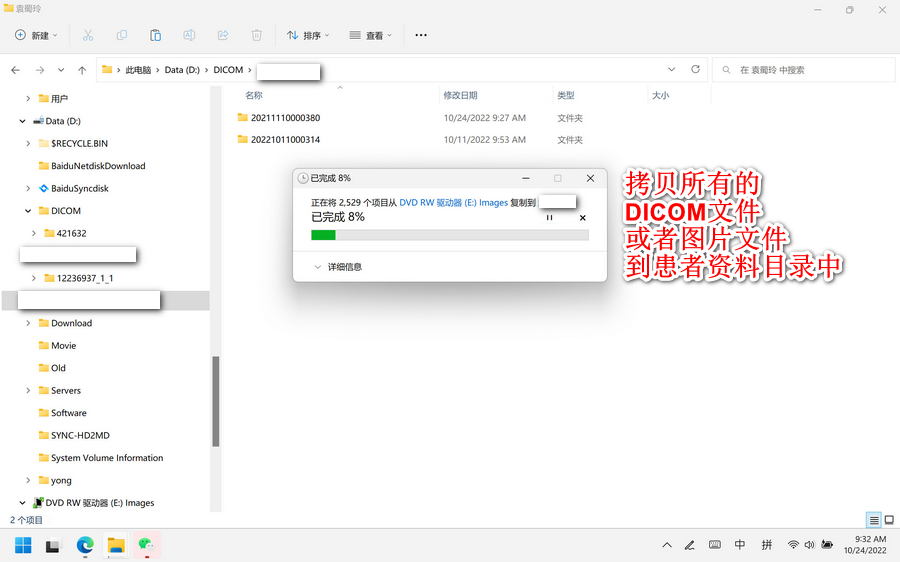Click Data (D:) in the address breadcrumb
Viewport: 900px width, 562px height.
182,70
